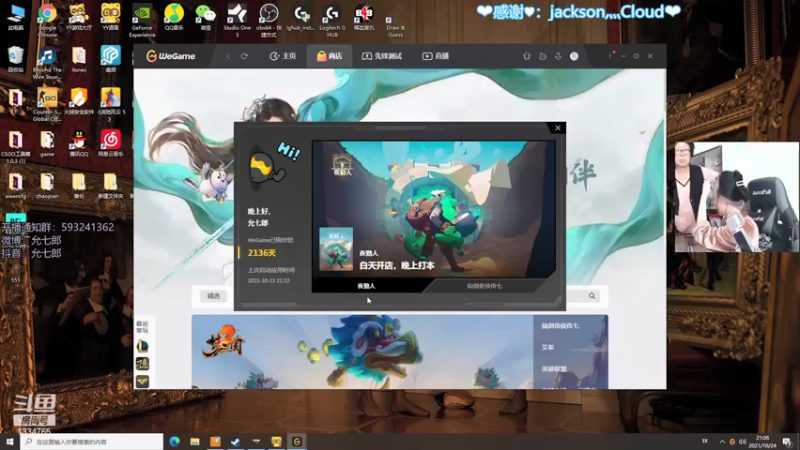Select Draw & Guess desktop shortcut
The height and width of the screenshot is (450, 800).
click(395, 20)
